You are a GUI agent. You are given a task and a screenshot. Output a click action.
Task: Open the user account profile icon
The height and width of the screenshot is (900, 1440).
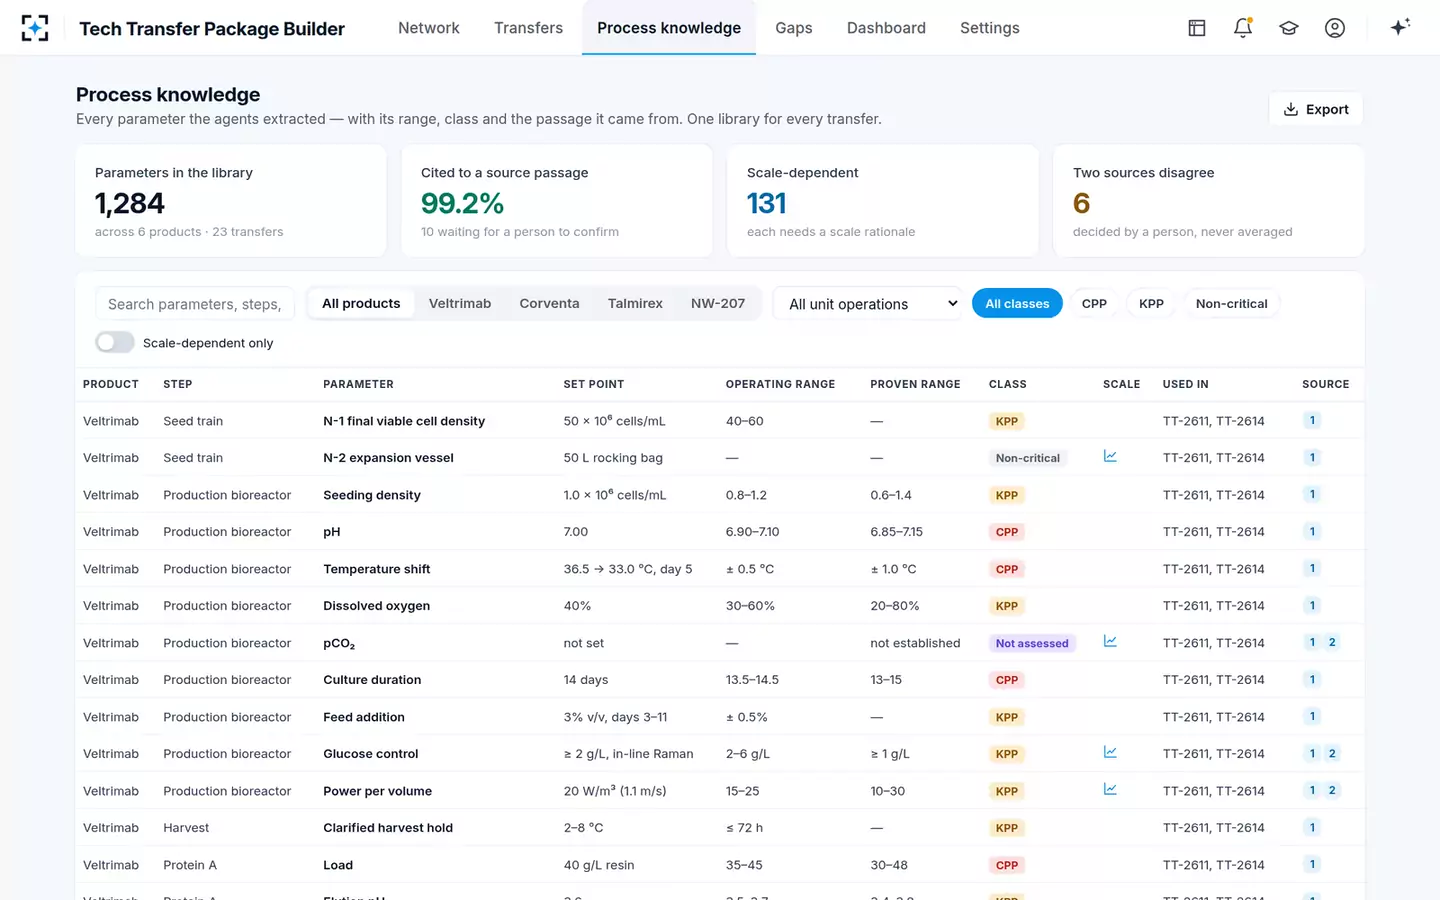pyautogui.click(x=1335, y=28)
